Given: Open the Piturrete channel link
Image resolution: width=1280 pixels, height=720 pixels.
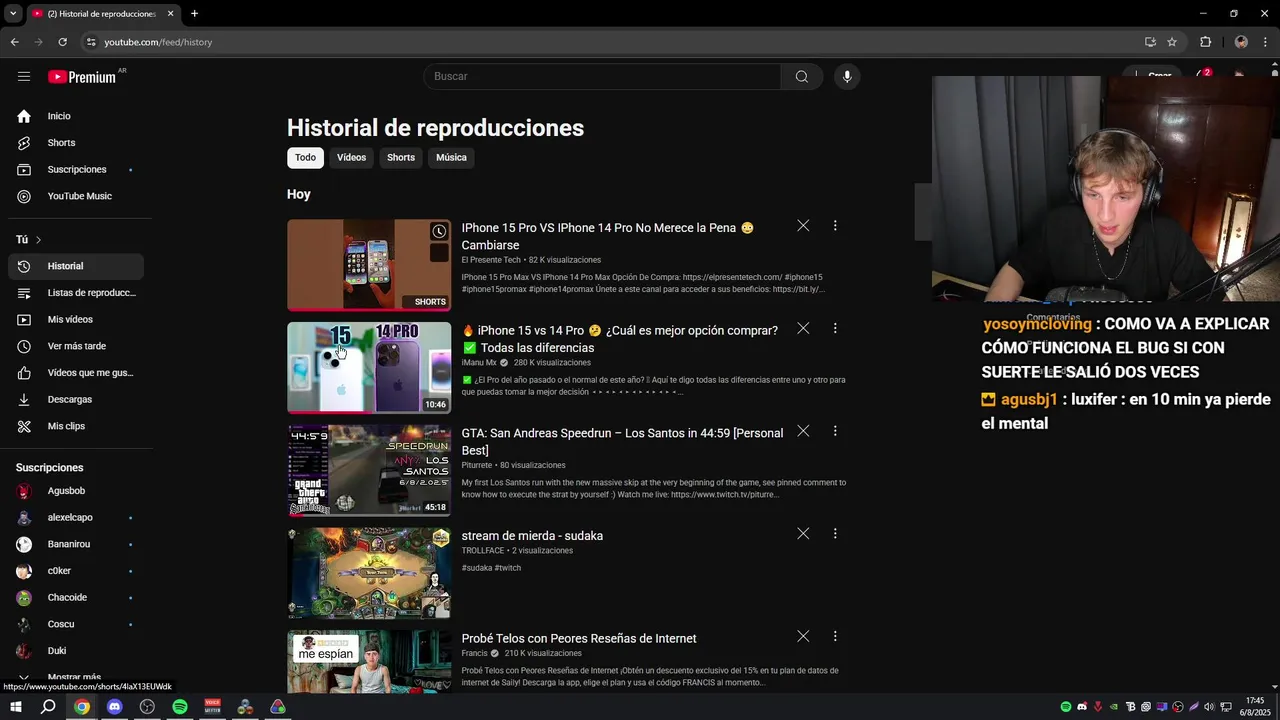Looking at the screenshot, I should [477, 465].
